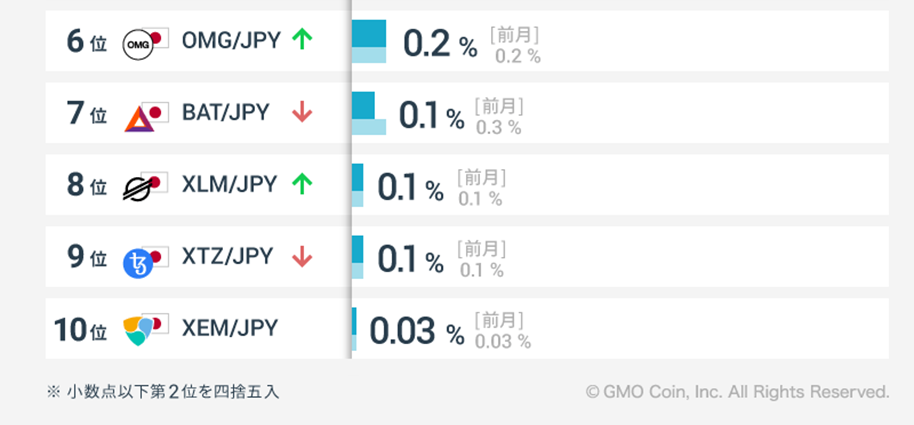Click the green up arrow beside XLM/JPY

301,184
